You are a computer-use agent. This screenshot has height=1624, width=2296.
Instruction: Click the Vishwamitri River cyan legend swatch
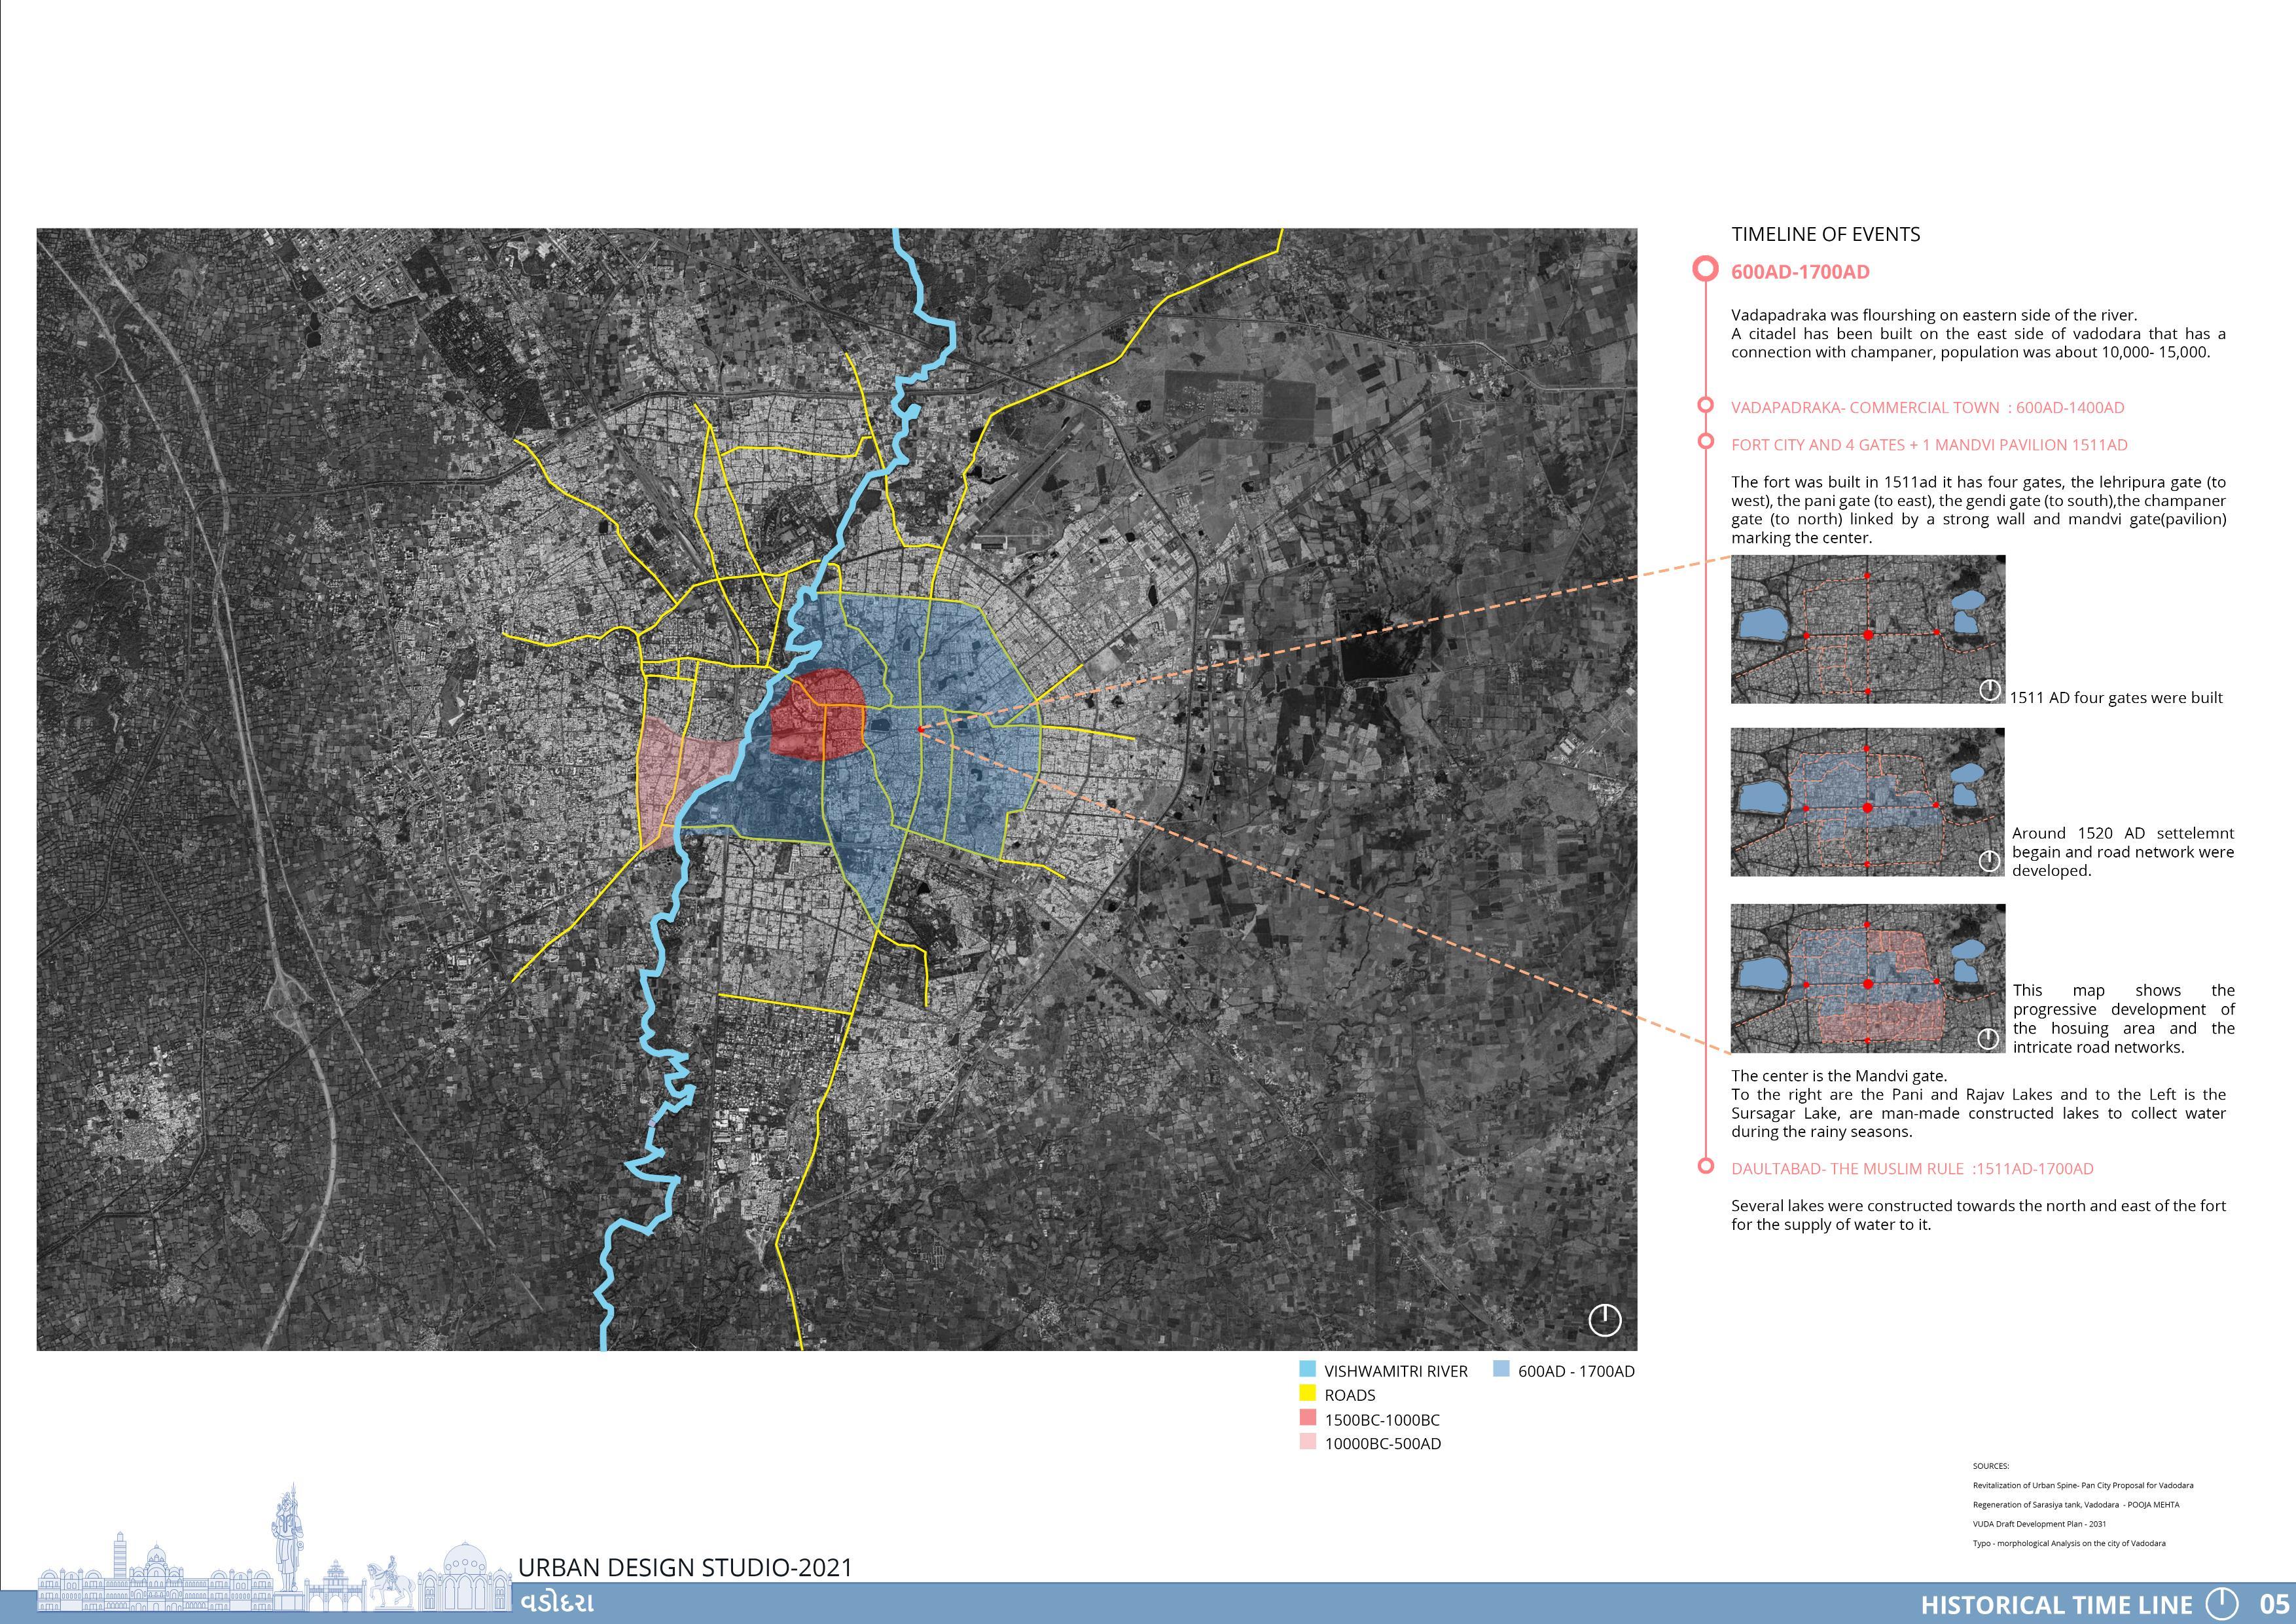(1307, 1370)
